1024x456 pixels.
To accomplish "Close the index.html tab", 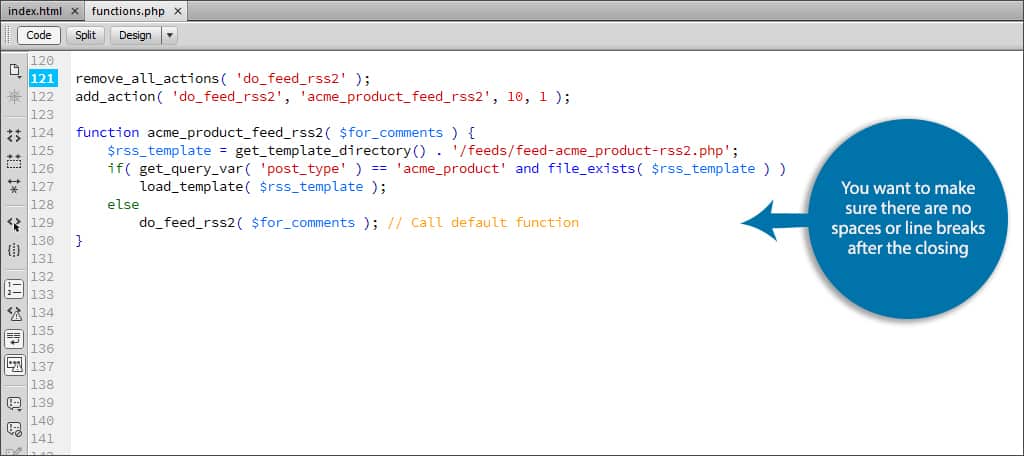I will tap(74, 11).
